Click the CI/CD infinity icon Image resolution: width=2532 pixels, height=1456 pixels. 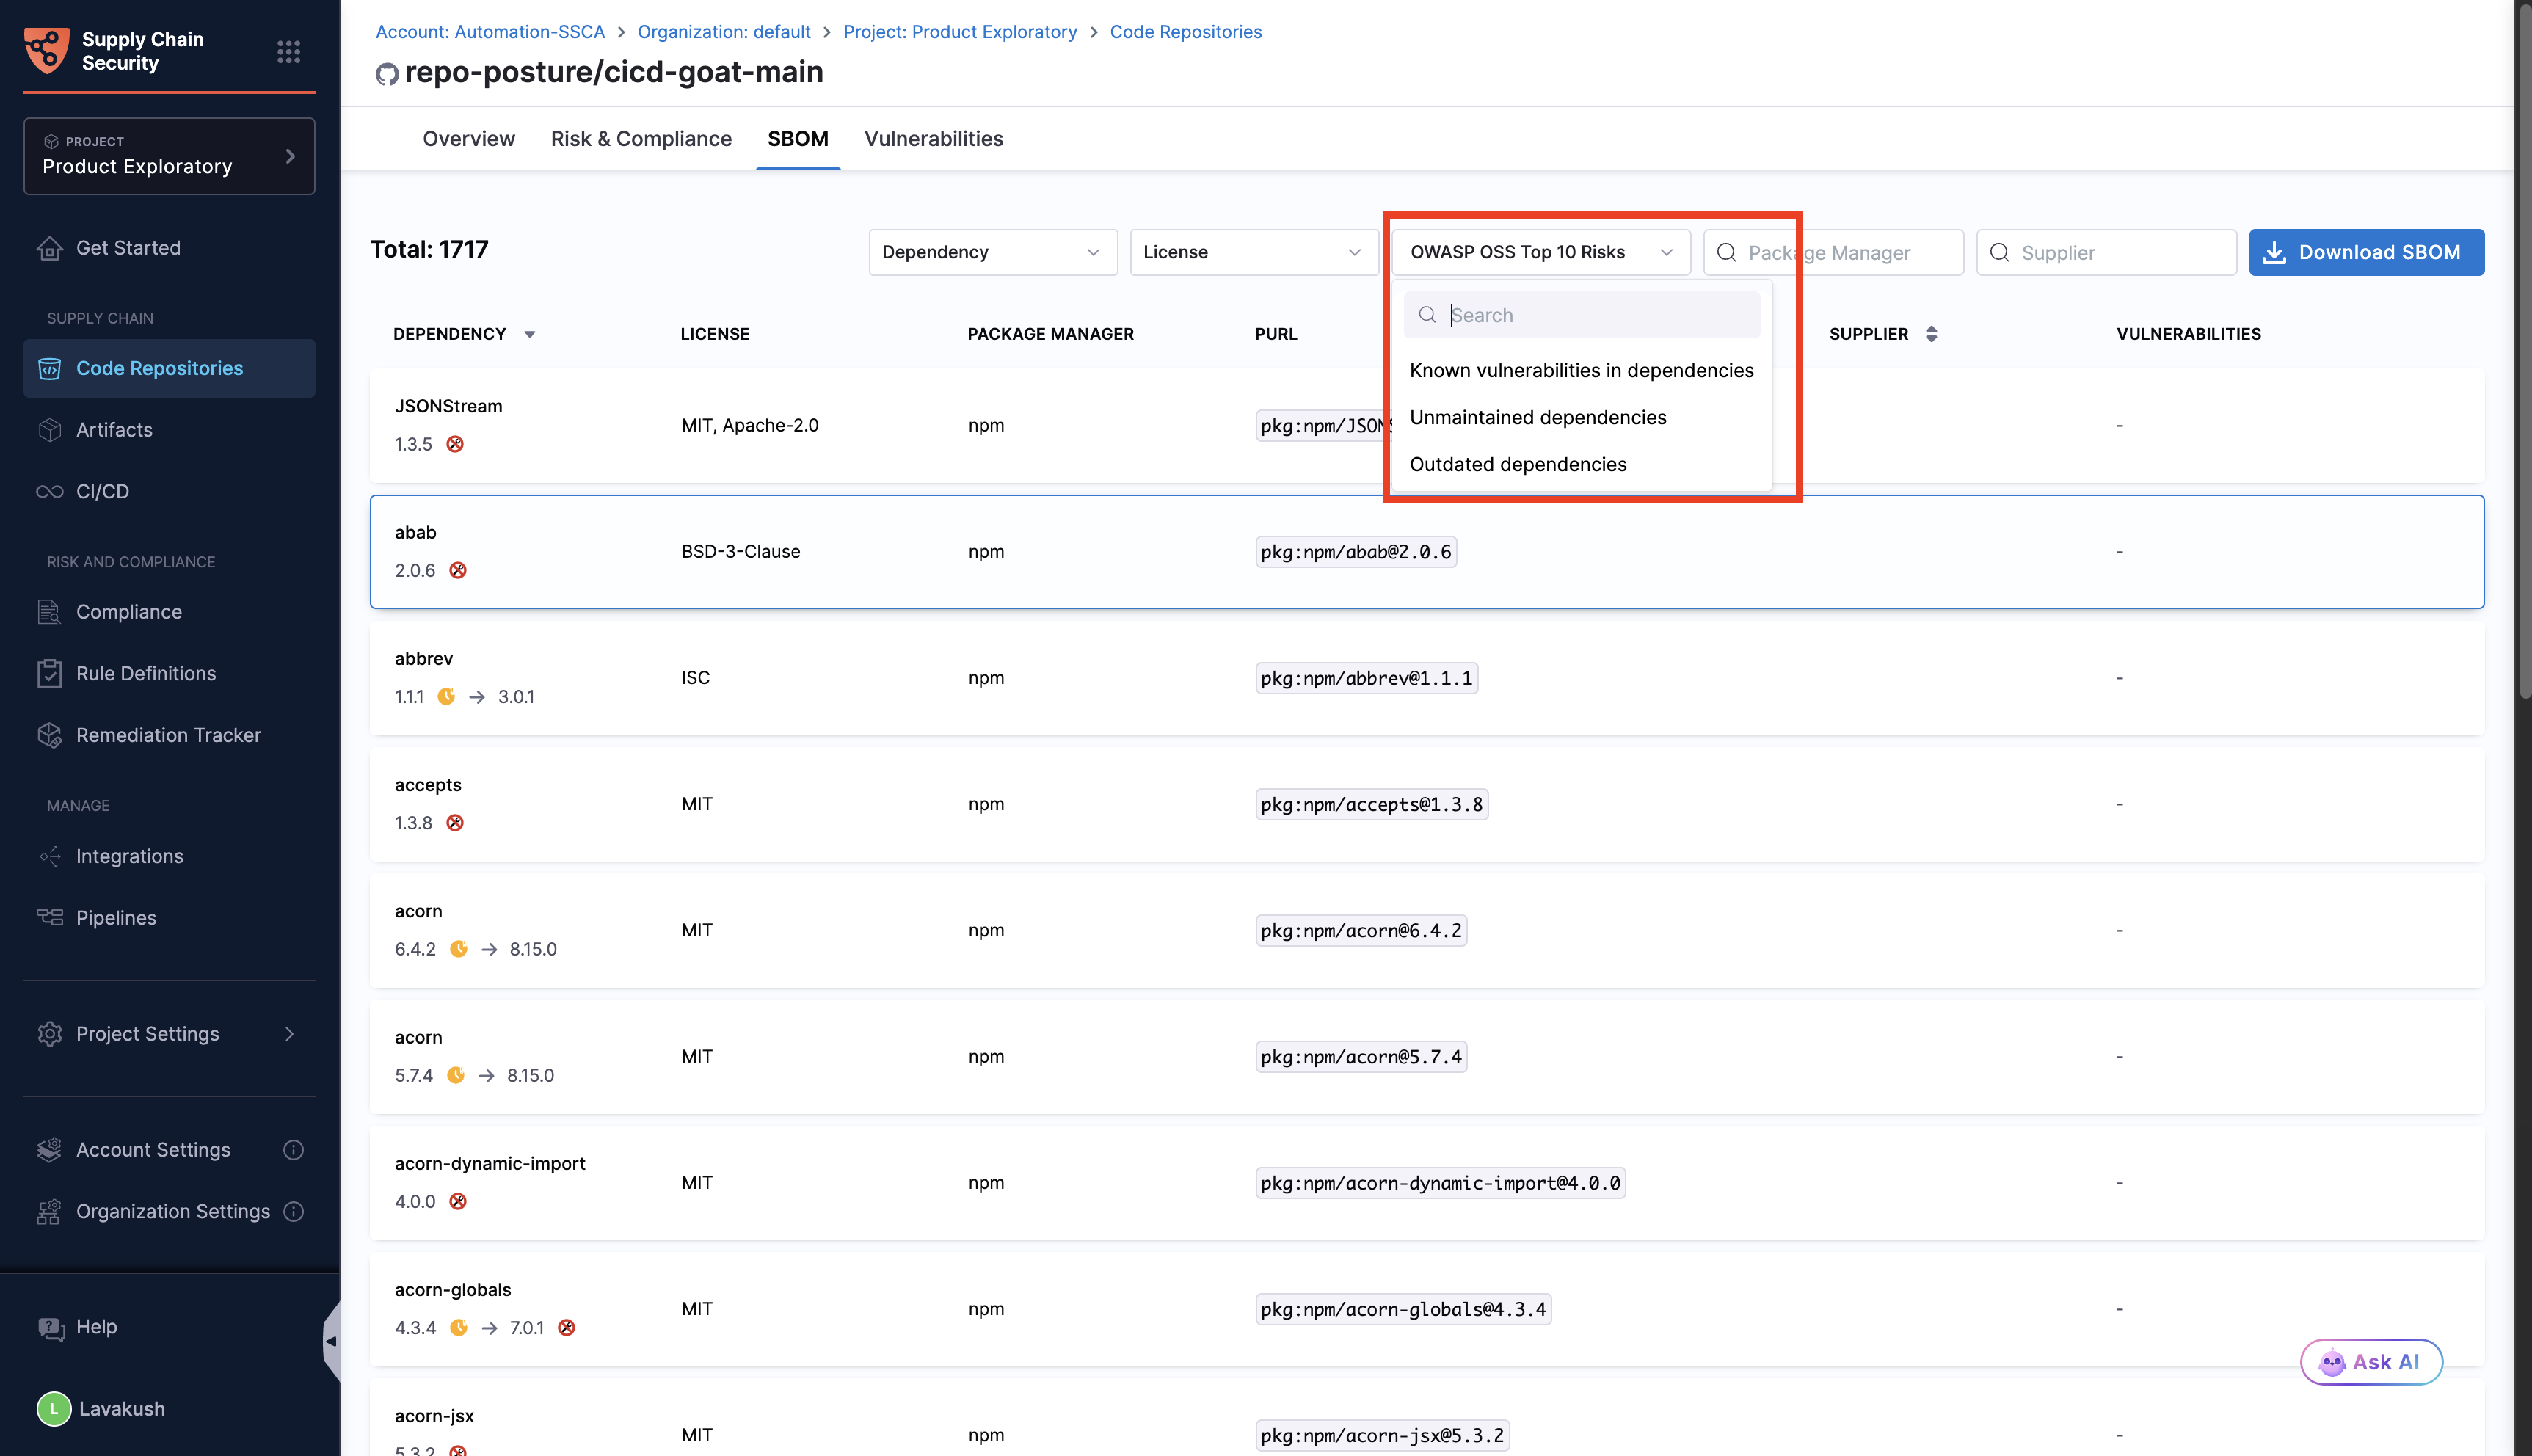tap(50, 491)
